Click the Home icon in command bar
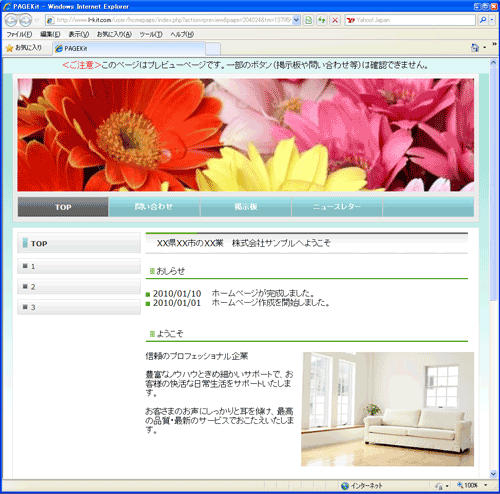 tap(475, 48)
